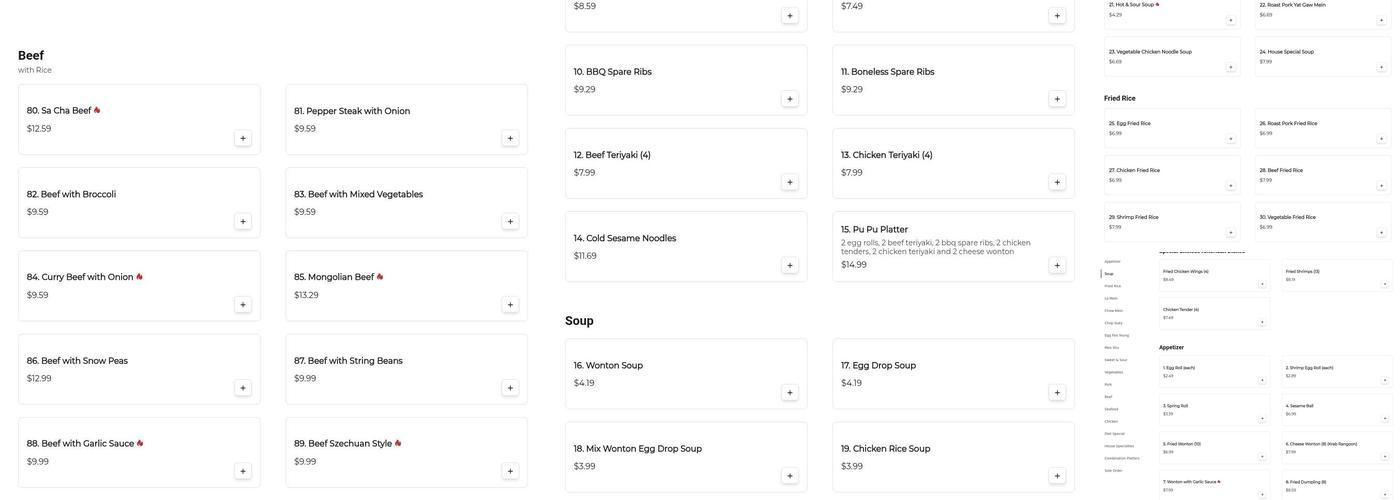Add 17. Egg Drop Soup to cart
1400x500 pixels.
(1057, 393)
